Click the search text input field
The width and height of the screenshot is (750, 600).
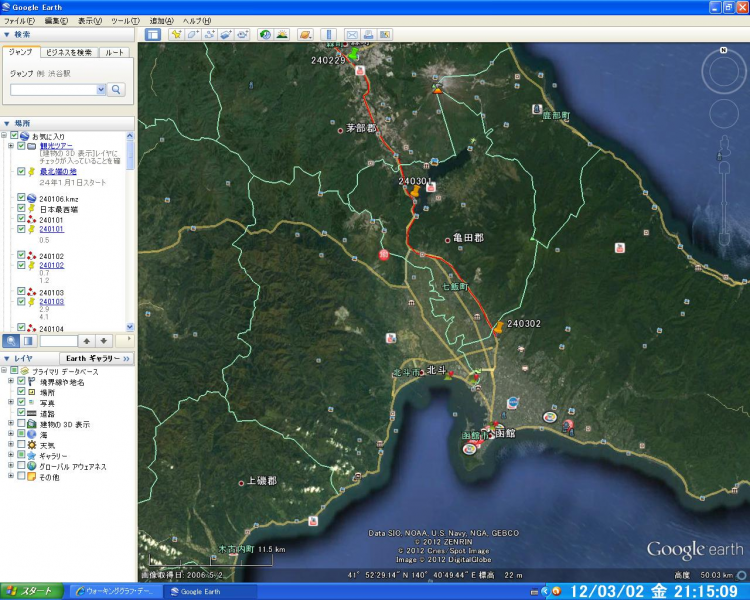54,89
